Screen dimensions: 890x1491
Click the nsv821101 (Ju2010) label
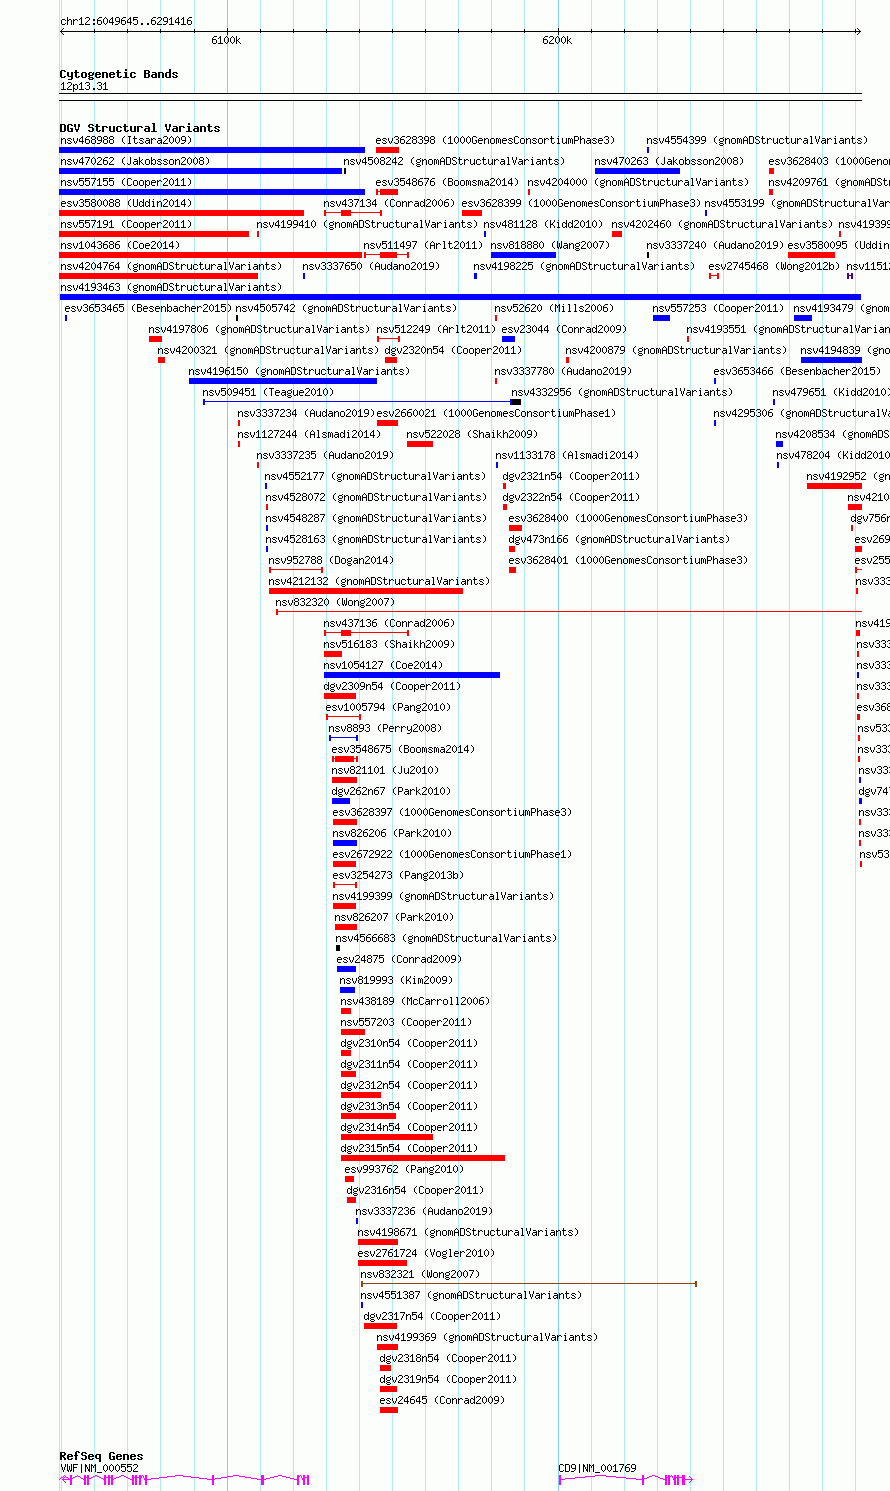coord(385,770)
